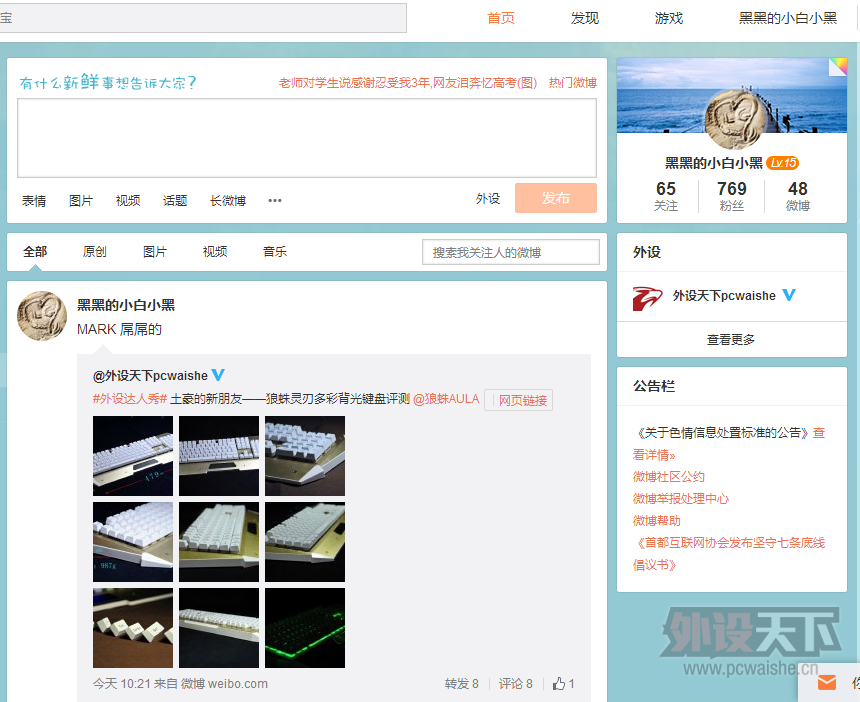Open the hot headline about 老师对学生说感谢

(x=408, y=83)
